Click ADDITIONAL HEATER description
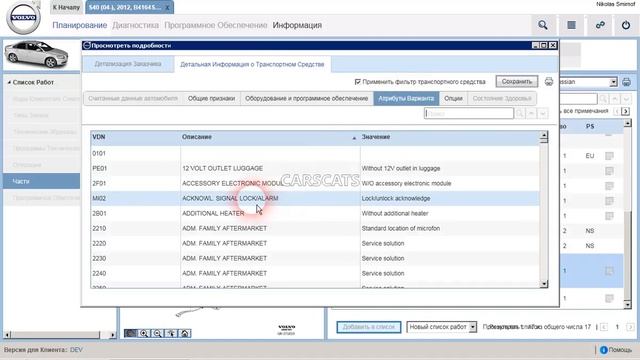Viewport: 640px width, 360px height. (213, 213)
